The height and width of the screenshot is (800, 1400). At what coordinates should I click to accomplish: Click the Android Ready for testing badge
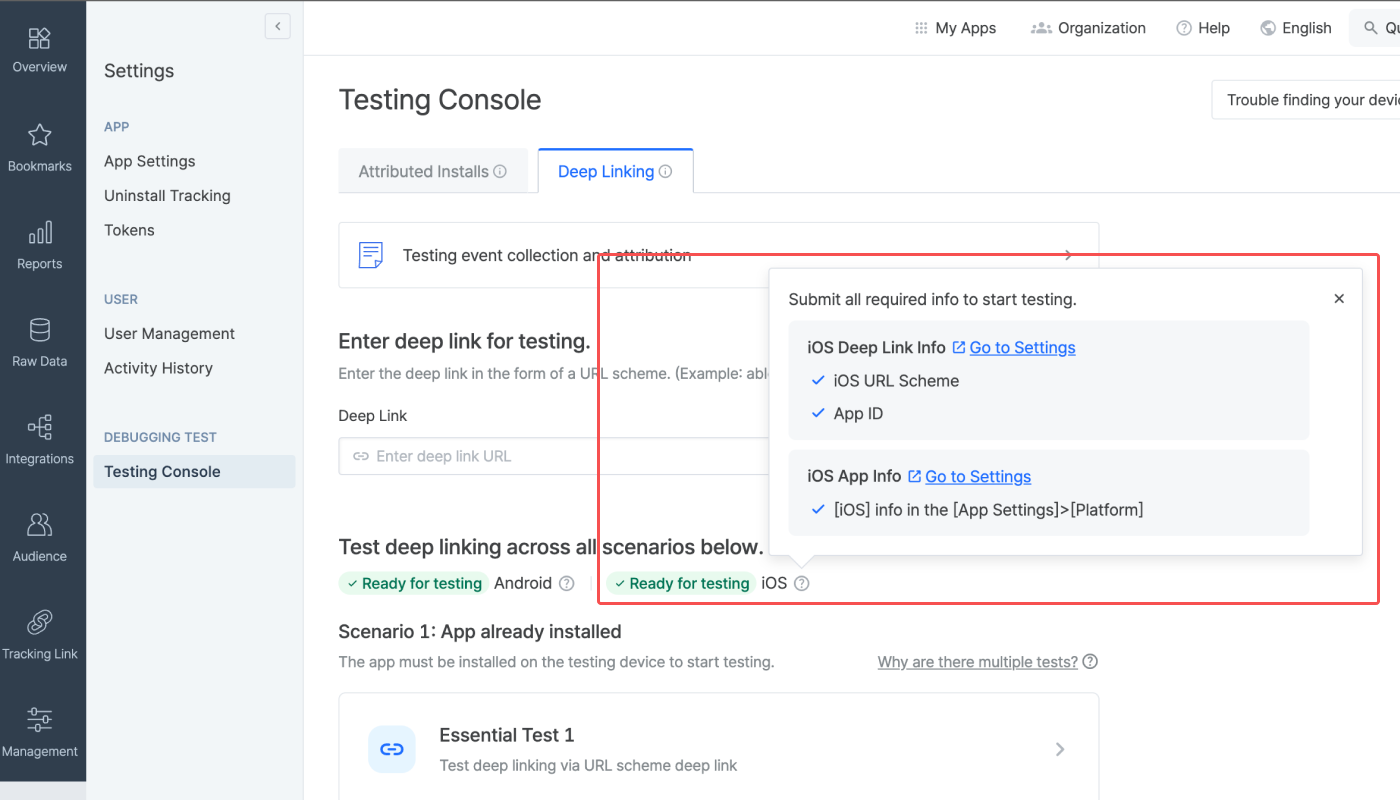point(413,583)
